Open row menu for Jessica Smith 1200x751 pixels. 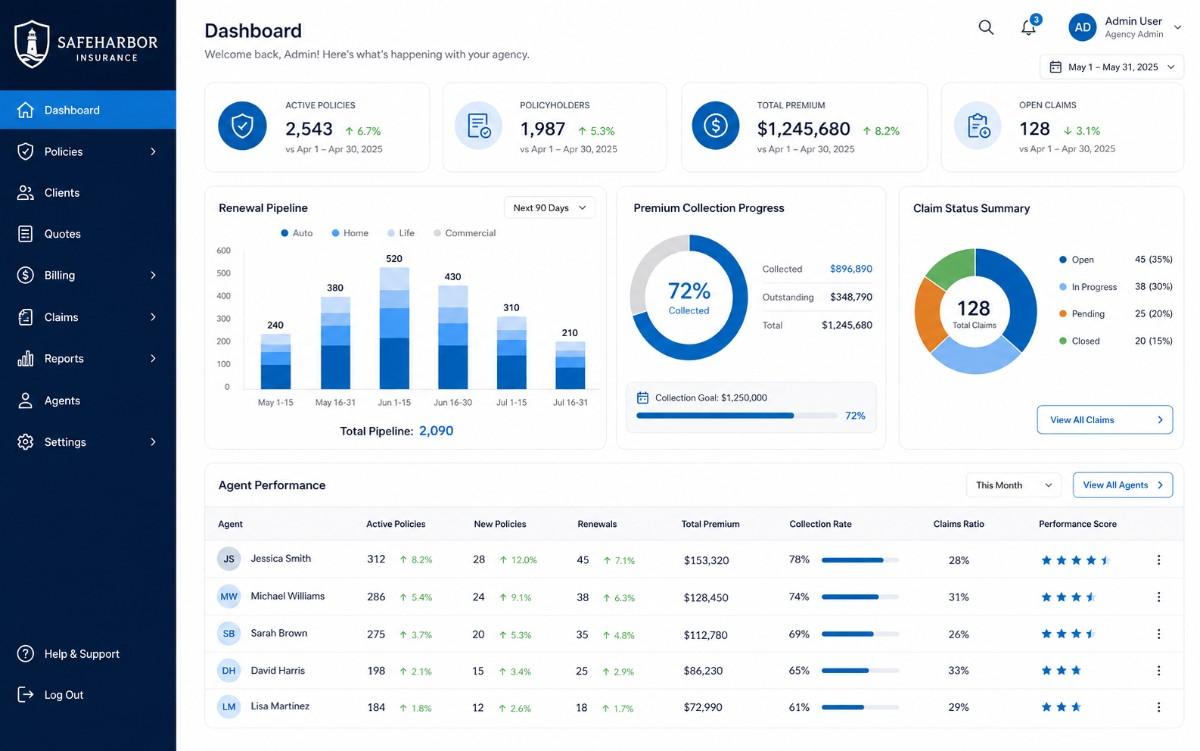tap(1159, 560)
